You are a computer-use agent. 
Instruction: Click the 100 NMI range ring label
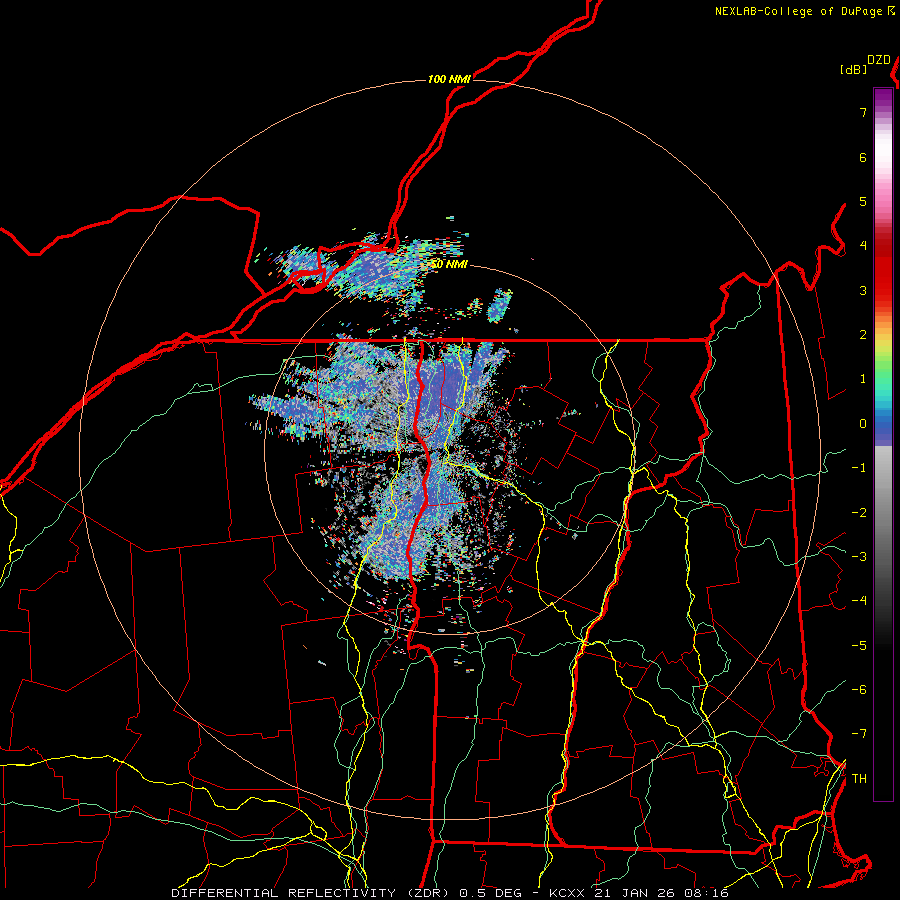click(x=449, y=79)
